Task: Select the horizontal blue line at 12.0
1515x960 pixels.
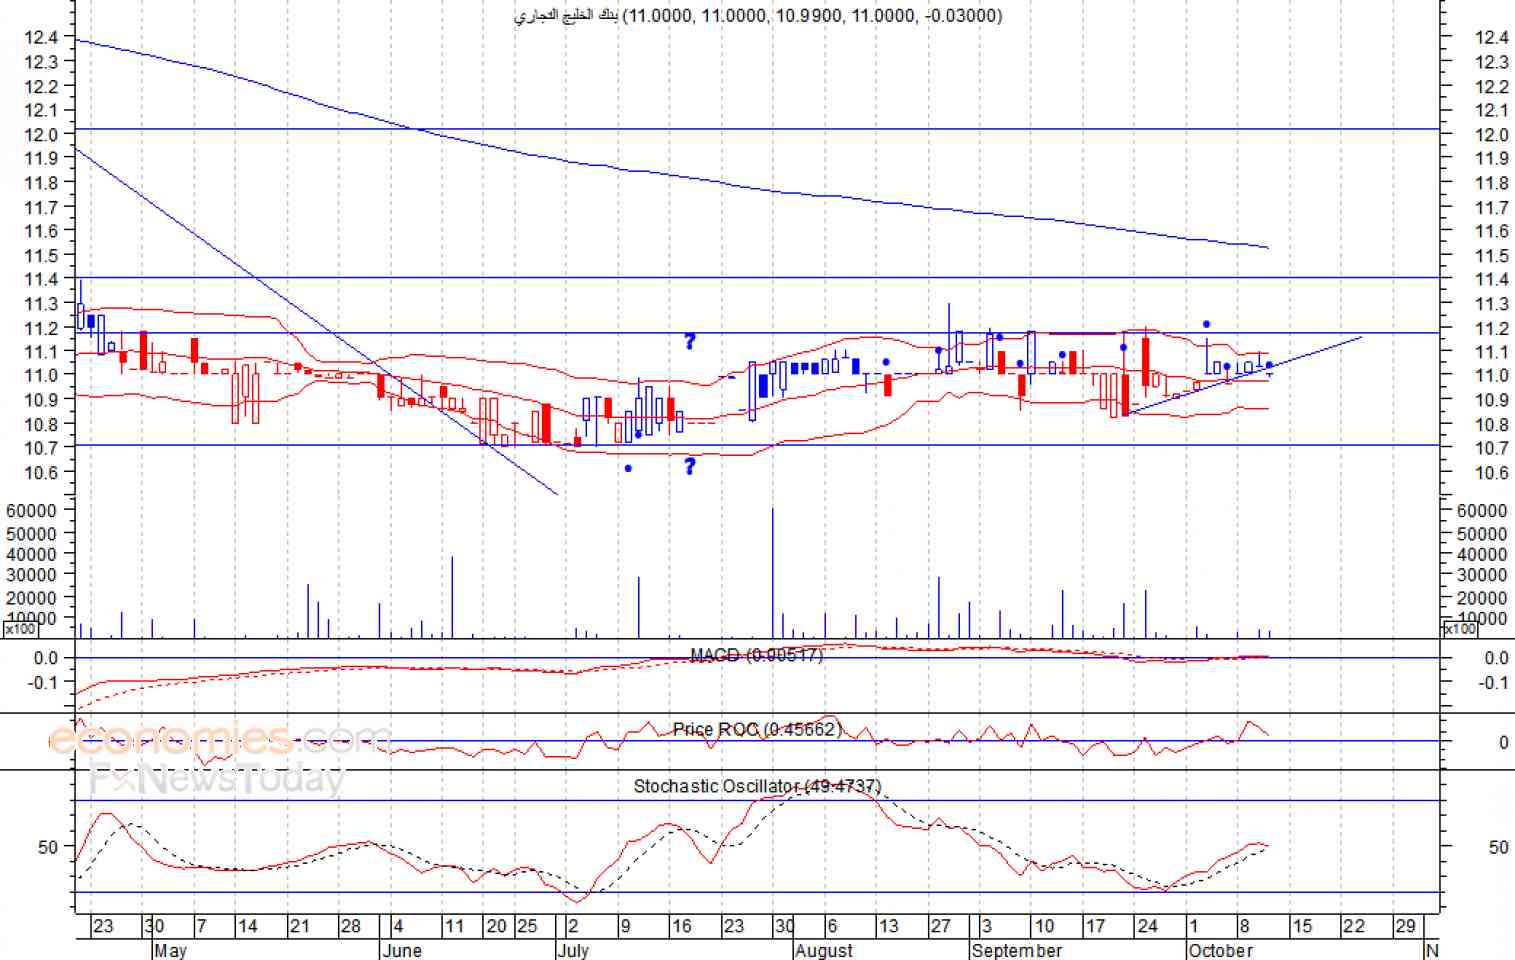Action: (x=757, y=129)
